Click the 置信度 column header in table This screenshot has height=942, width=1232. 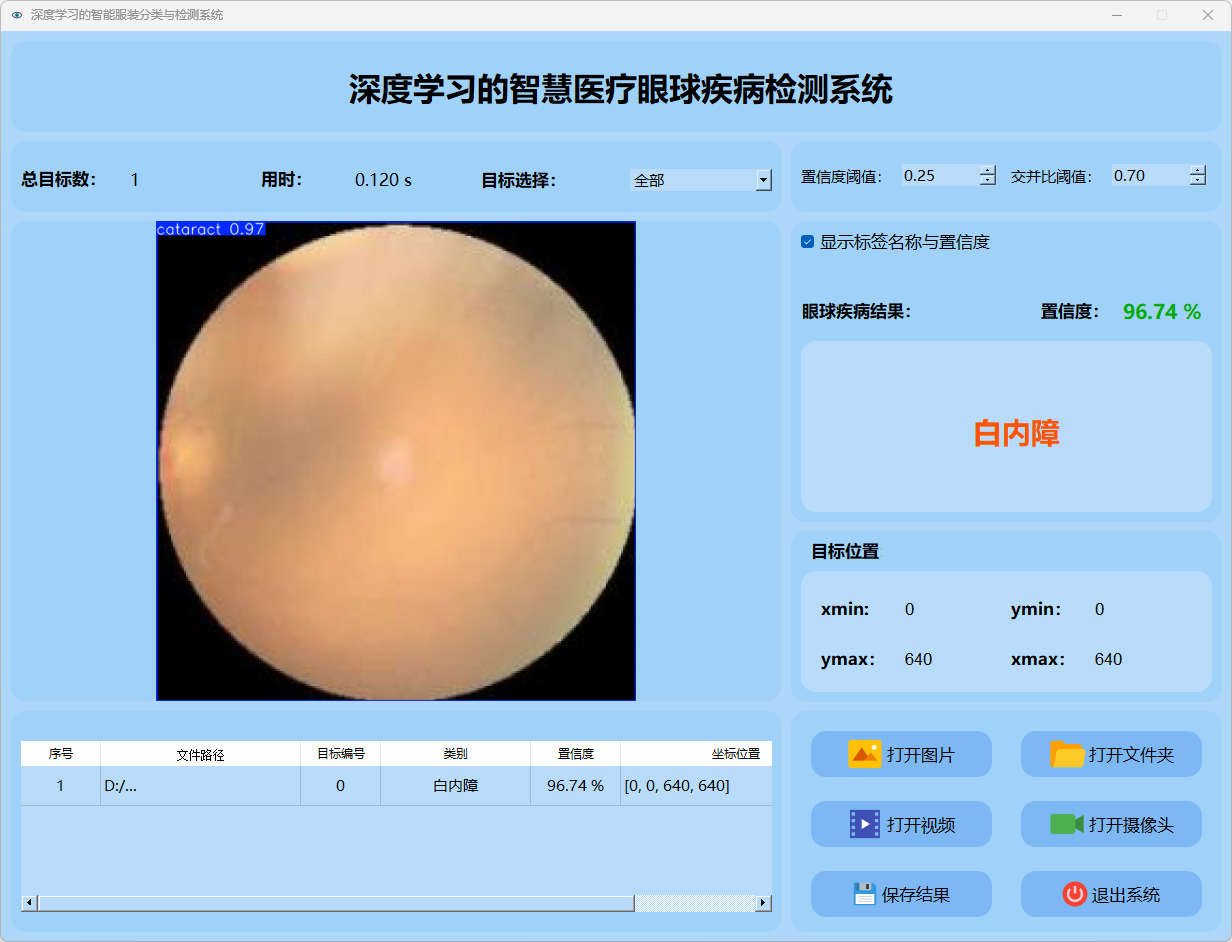coord(575,754)
